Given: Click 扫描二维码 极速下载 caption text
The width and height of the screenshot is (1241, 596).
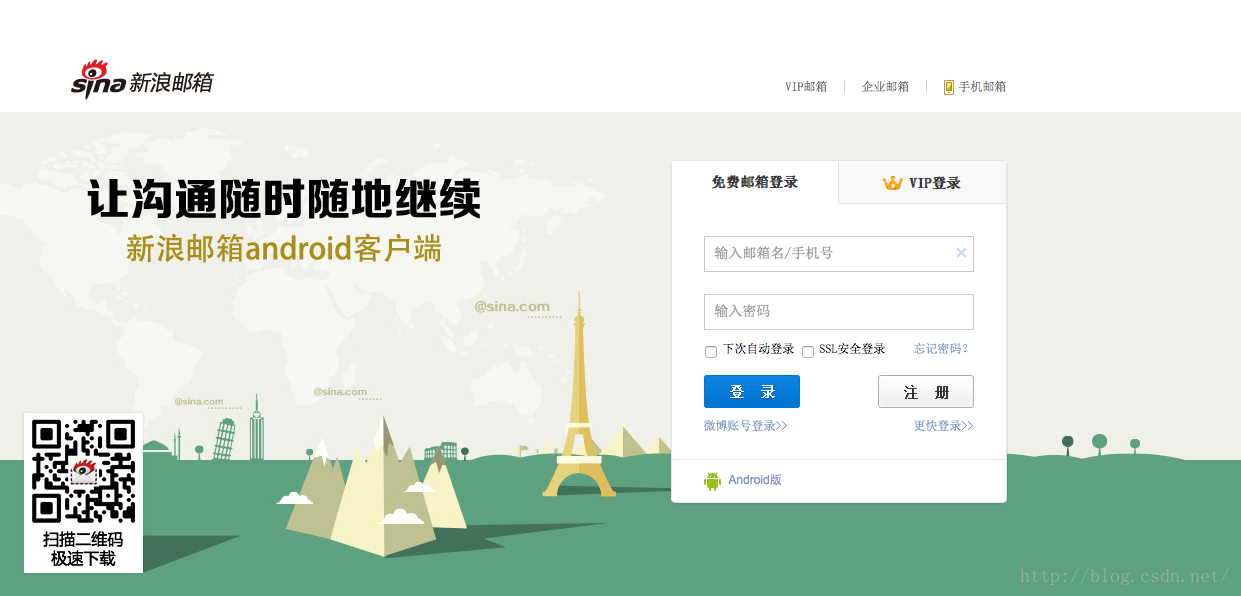Looking at the screenshot, I should [84, 549].
